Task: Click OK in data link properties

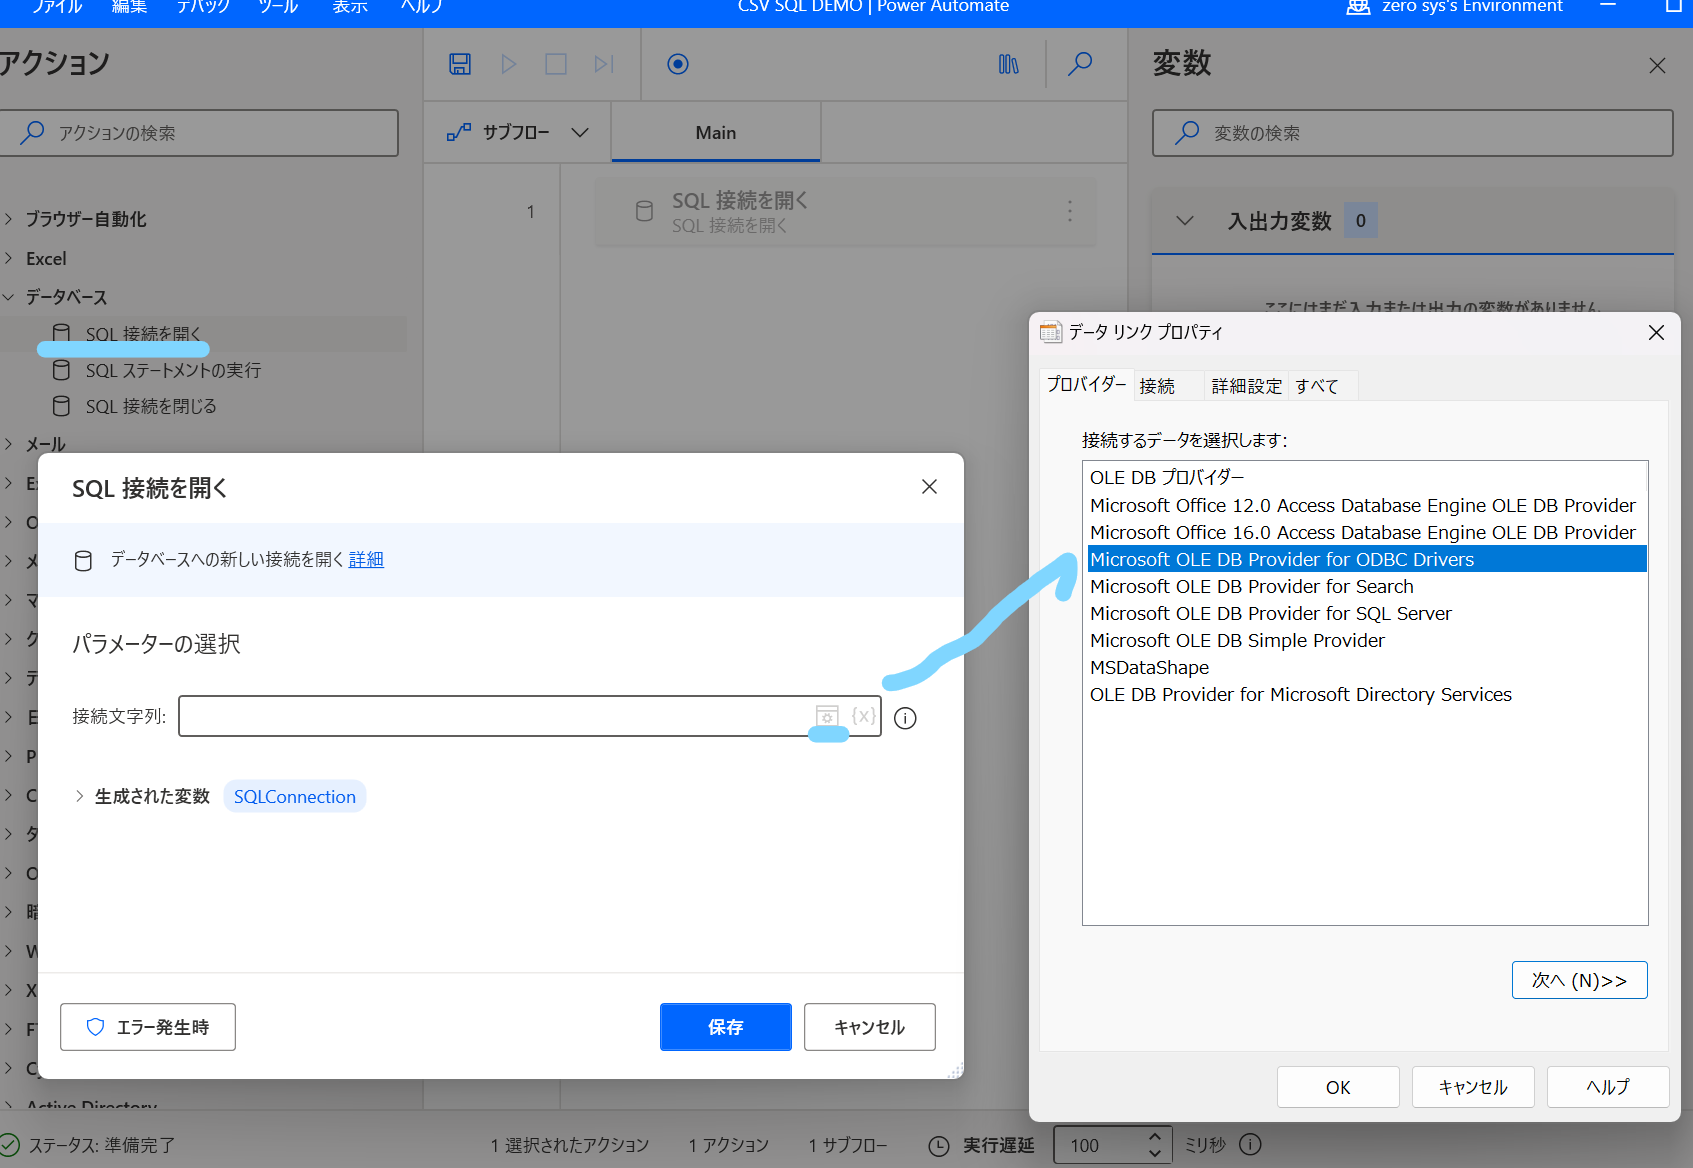Action: click(1338, 1087)
